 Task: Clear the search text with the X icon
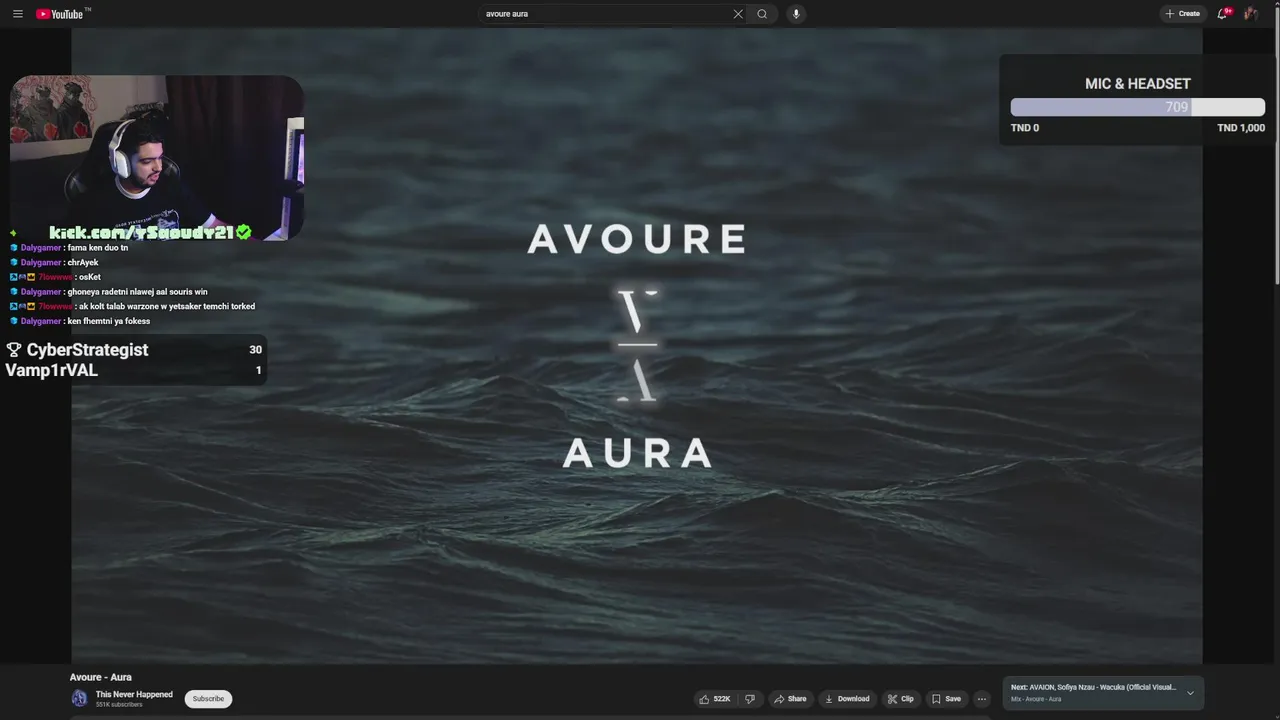click(738, 14)
